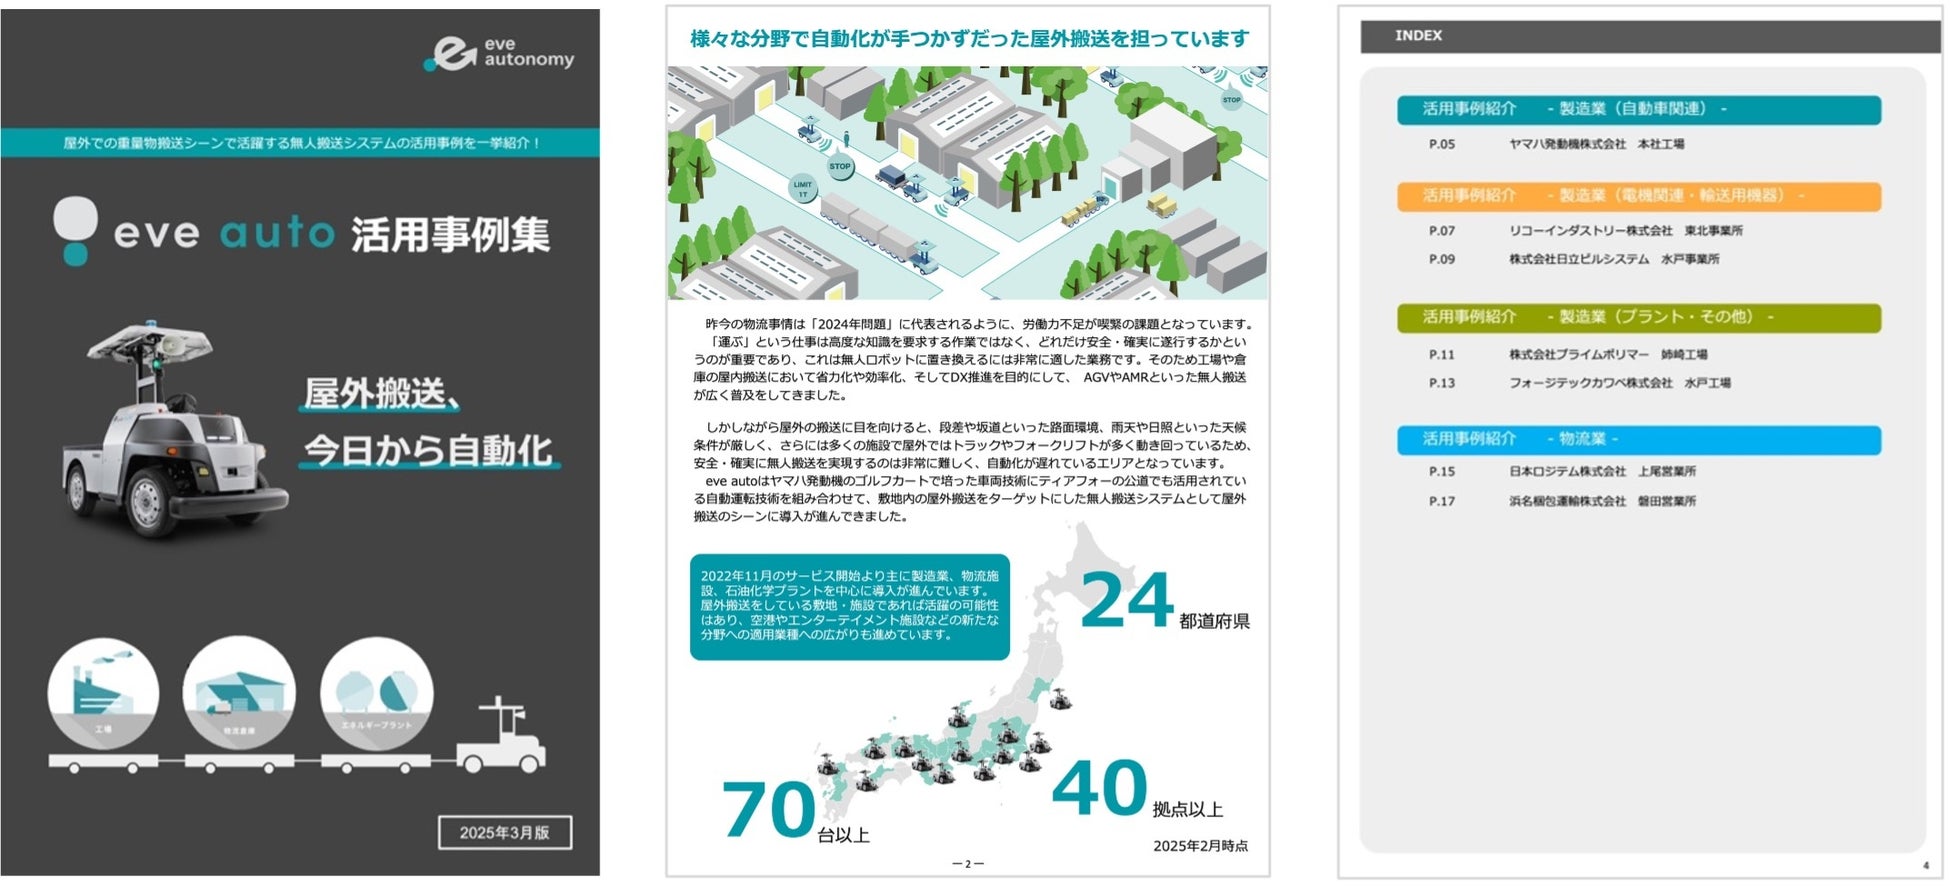
Task: Select the factory (工場) circle icon
Action: 103,693
